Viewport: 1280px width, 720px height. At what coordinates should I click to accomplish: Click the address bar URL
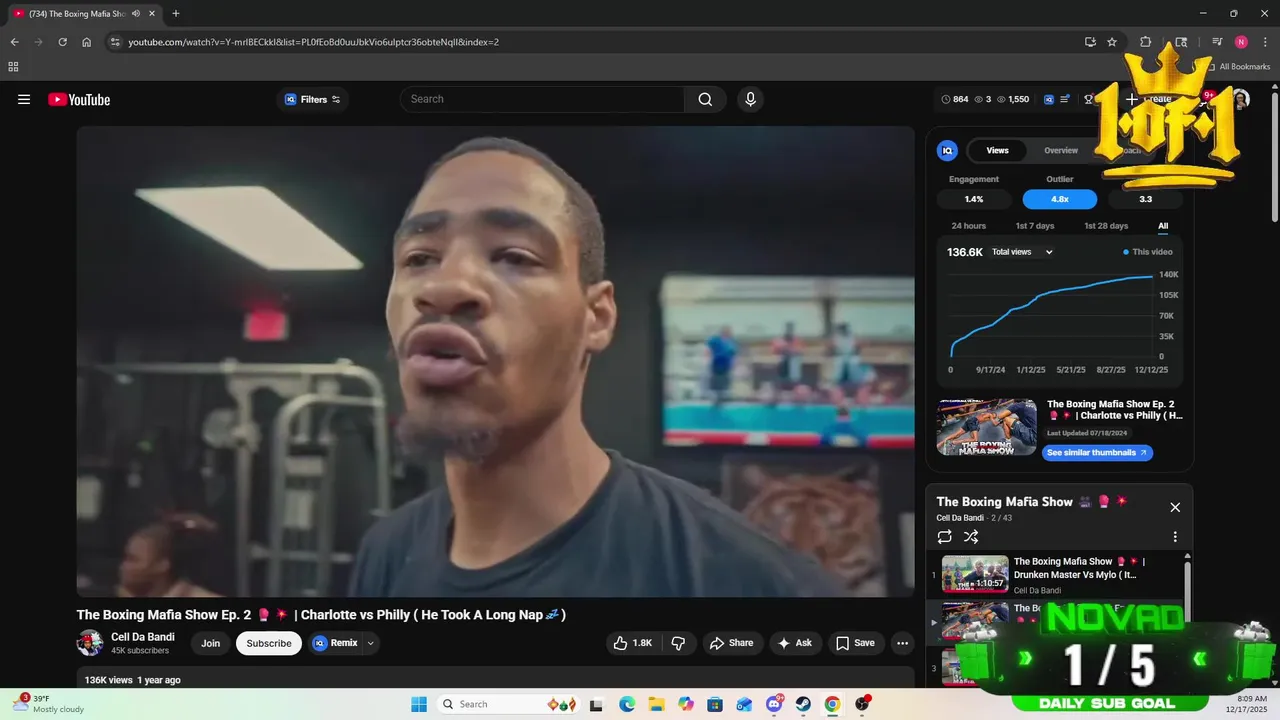[313, 42]
